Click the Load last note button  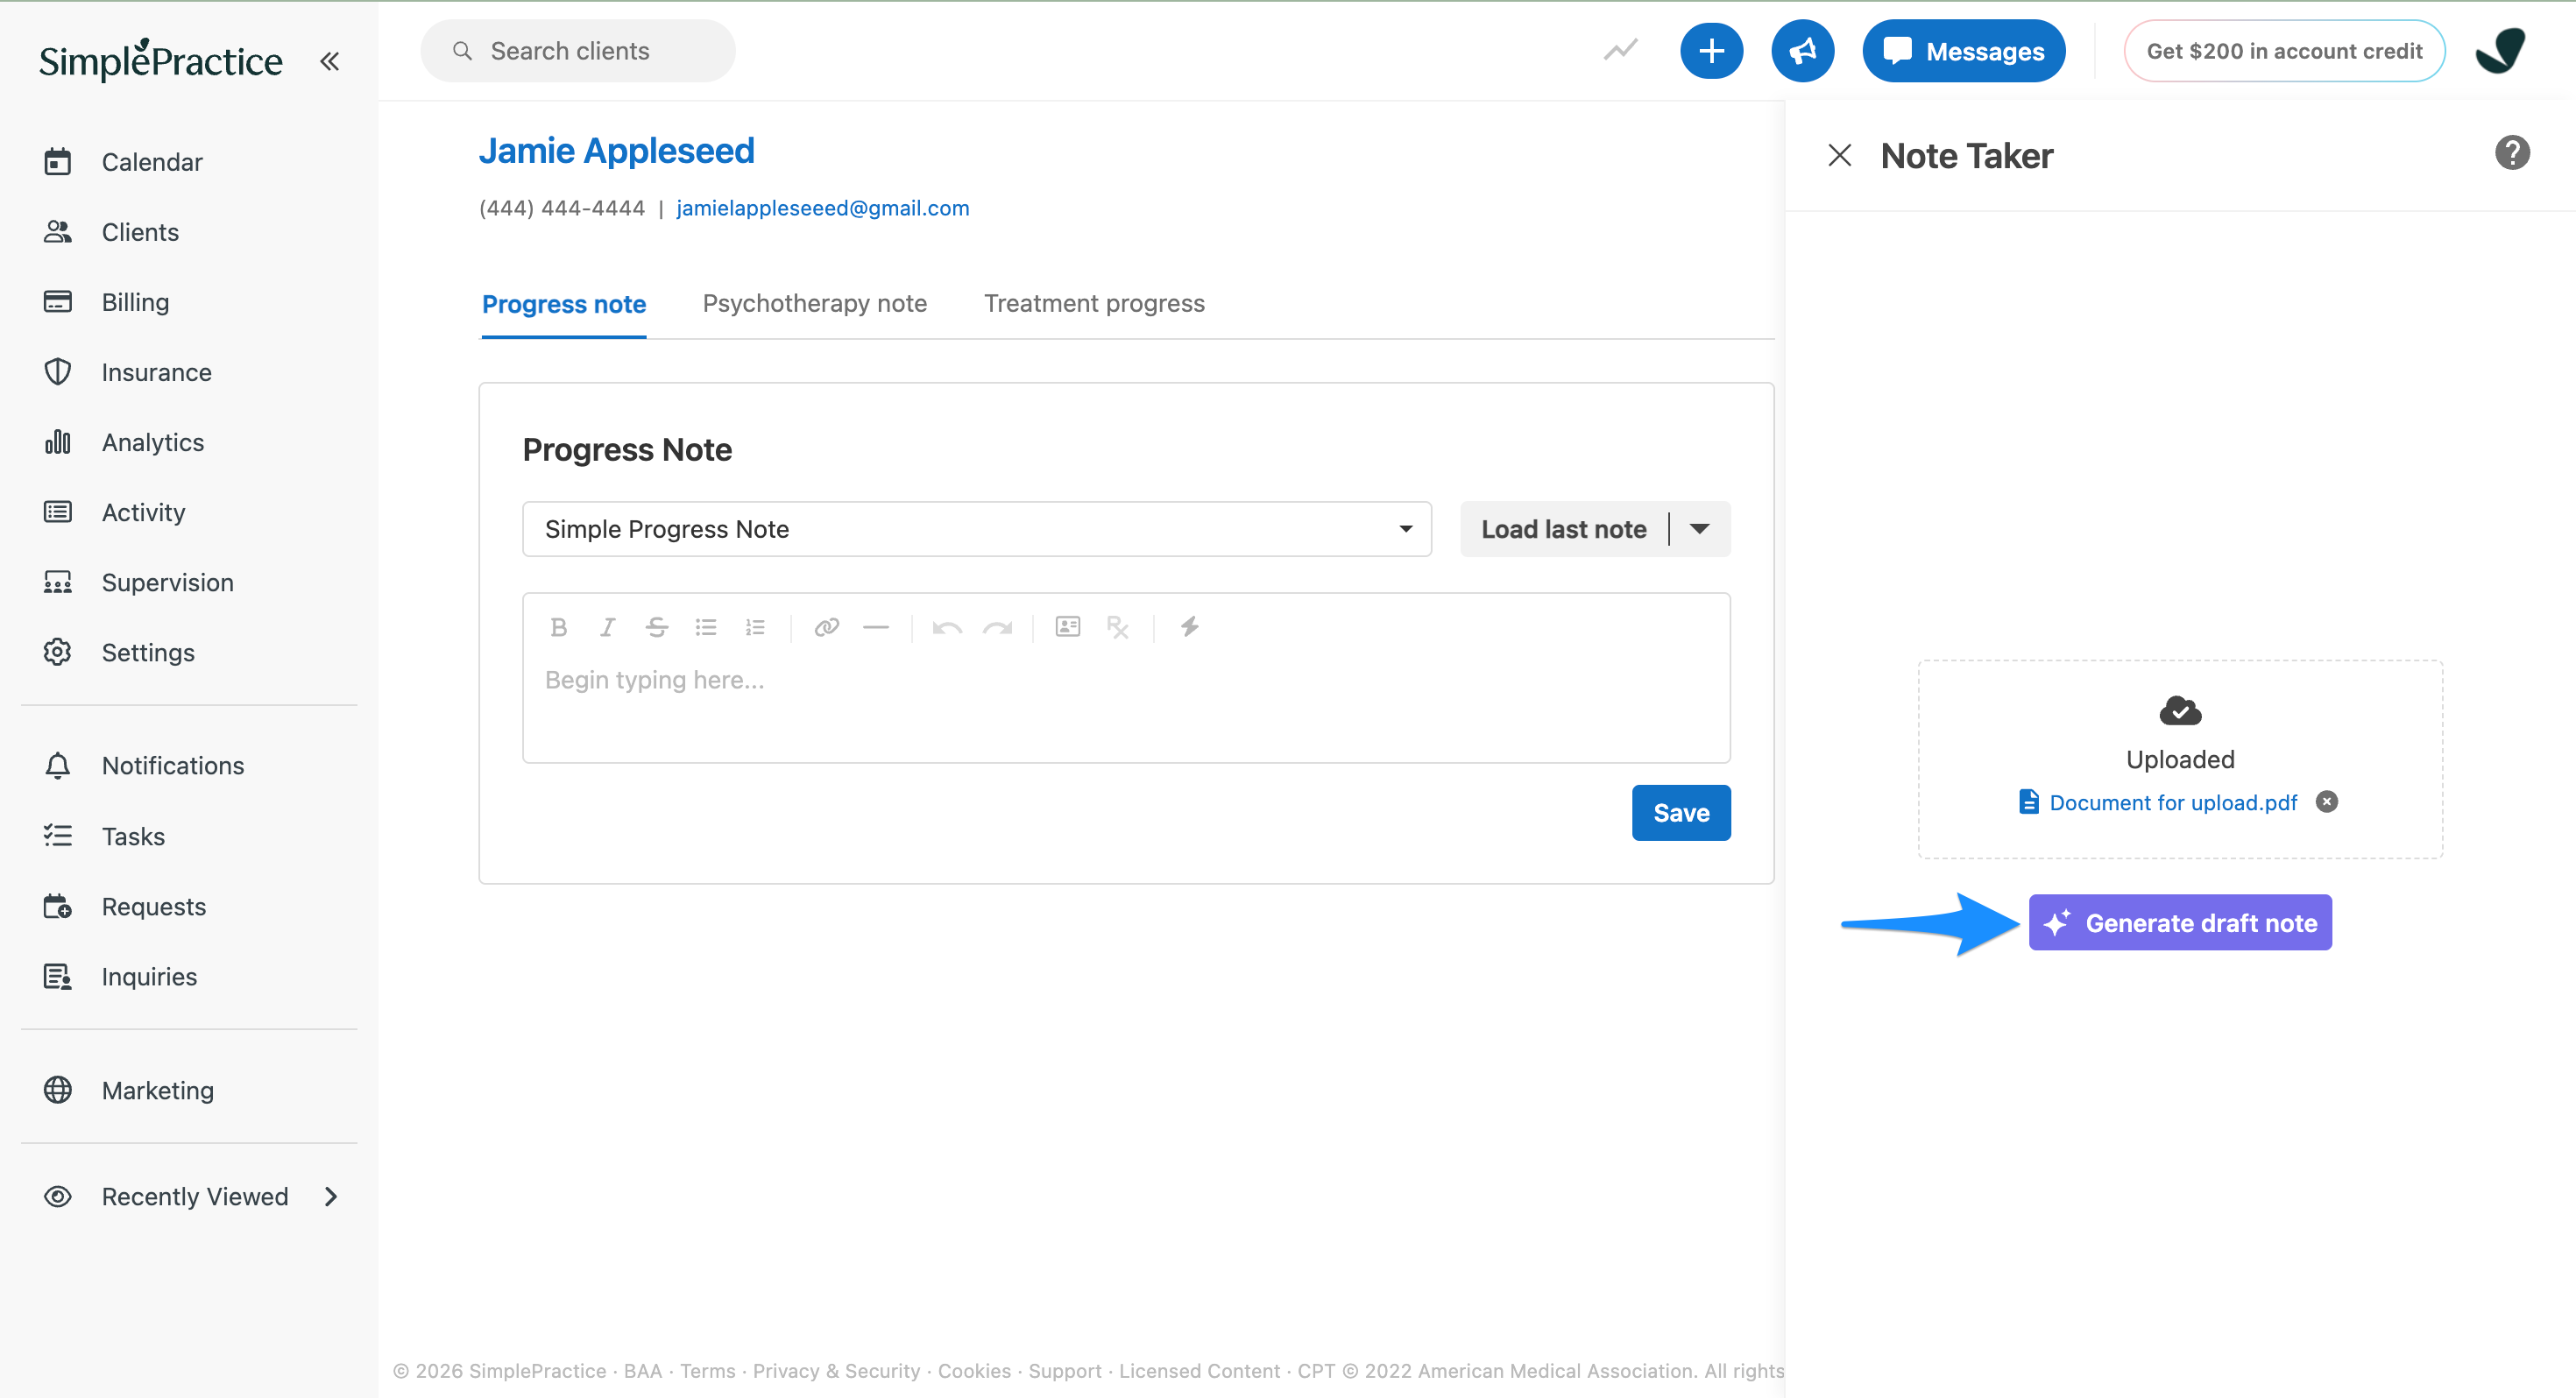tap(1563, 529)
